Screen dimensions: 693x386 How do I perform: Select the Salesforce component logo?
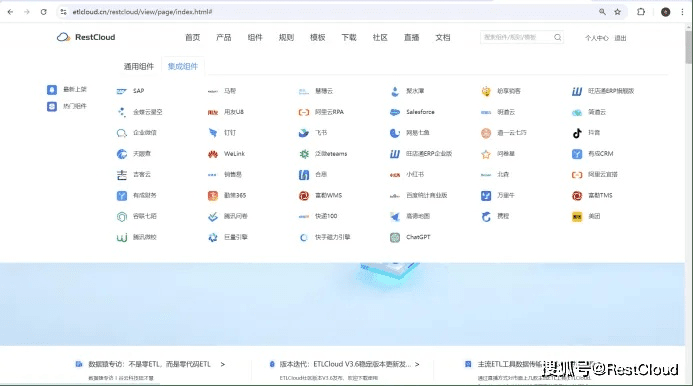click(395, 112)
